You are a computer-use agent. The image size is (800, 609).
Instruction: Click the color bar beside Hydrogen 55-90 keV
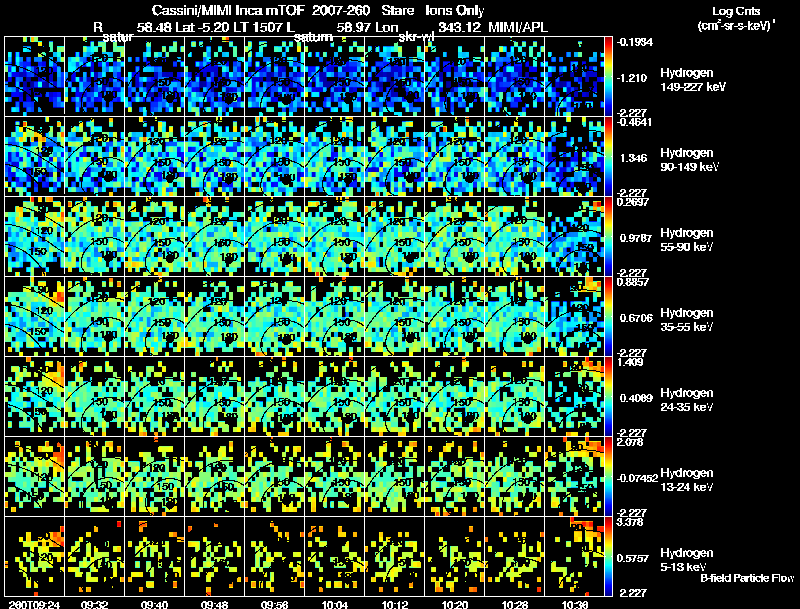608,237
